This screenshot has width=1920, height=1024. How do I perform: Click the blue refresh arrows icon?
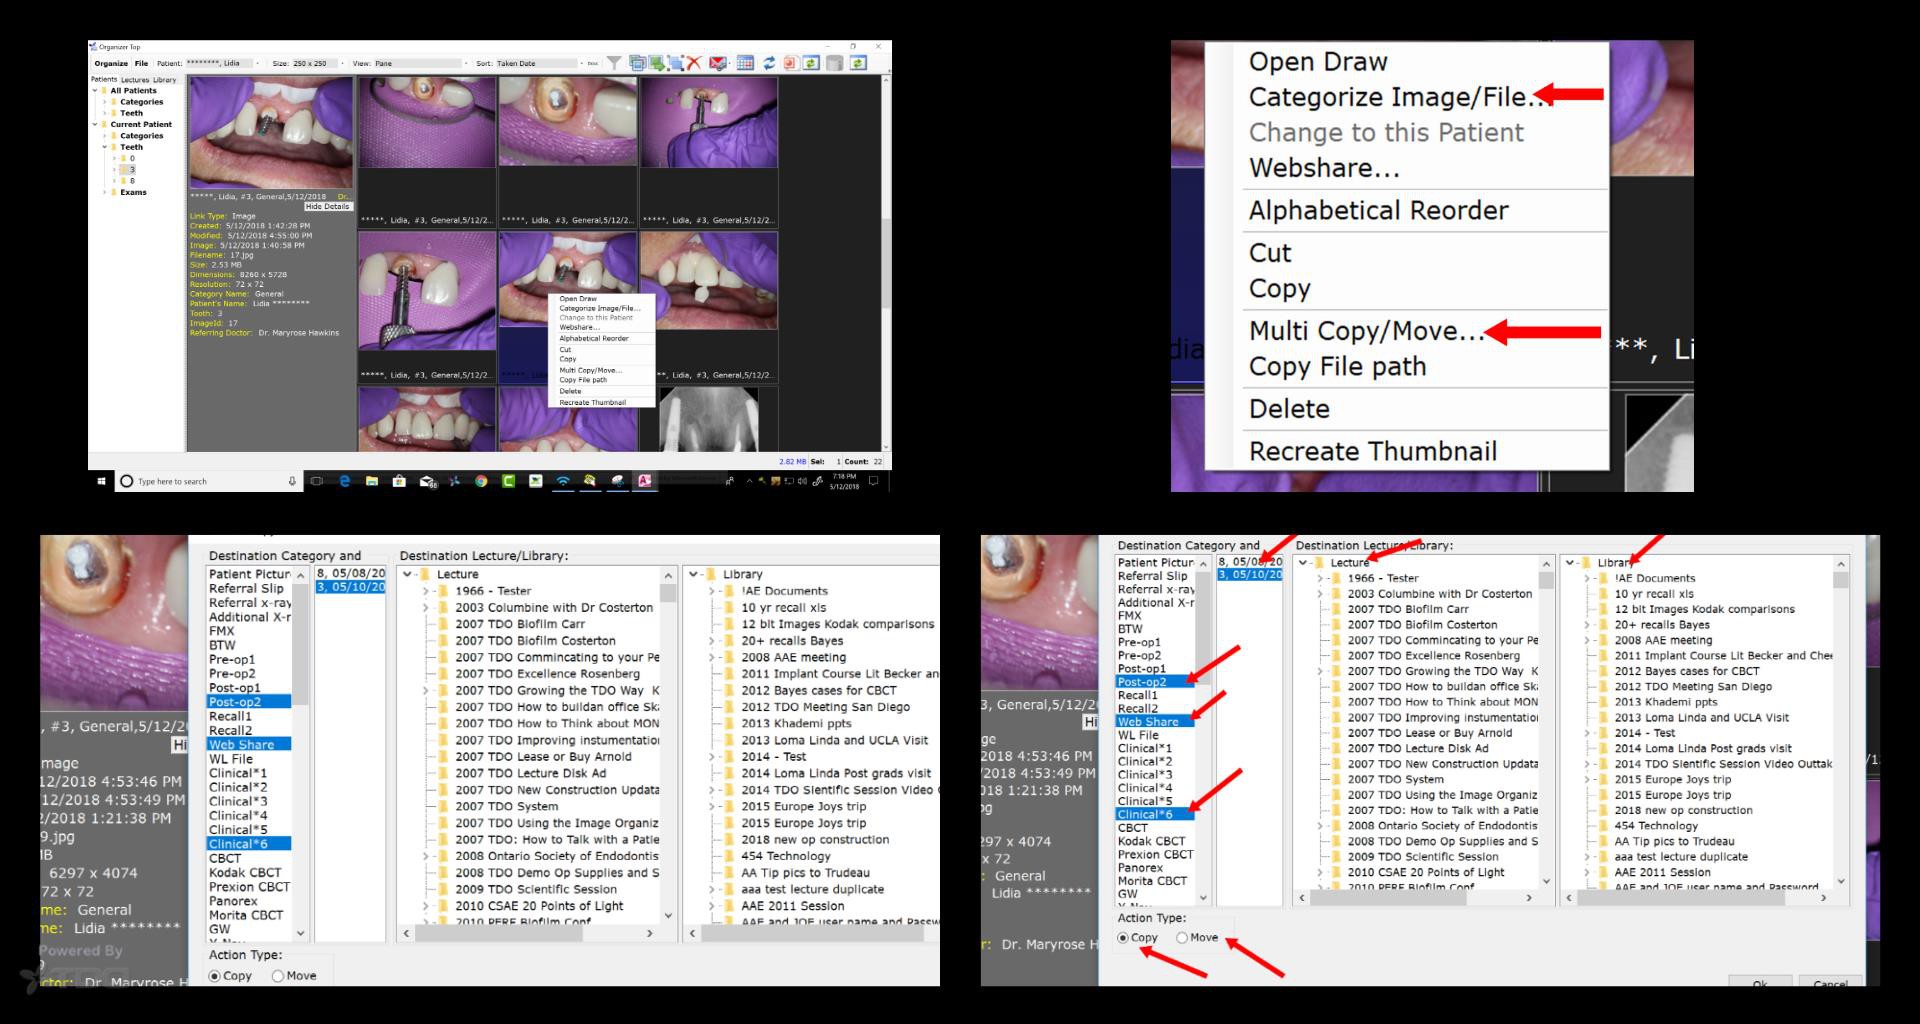(x=769, y=63)
